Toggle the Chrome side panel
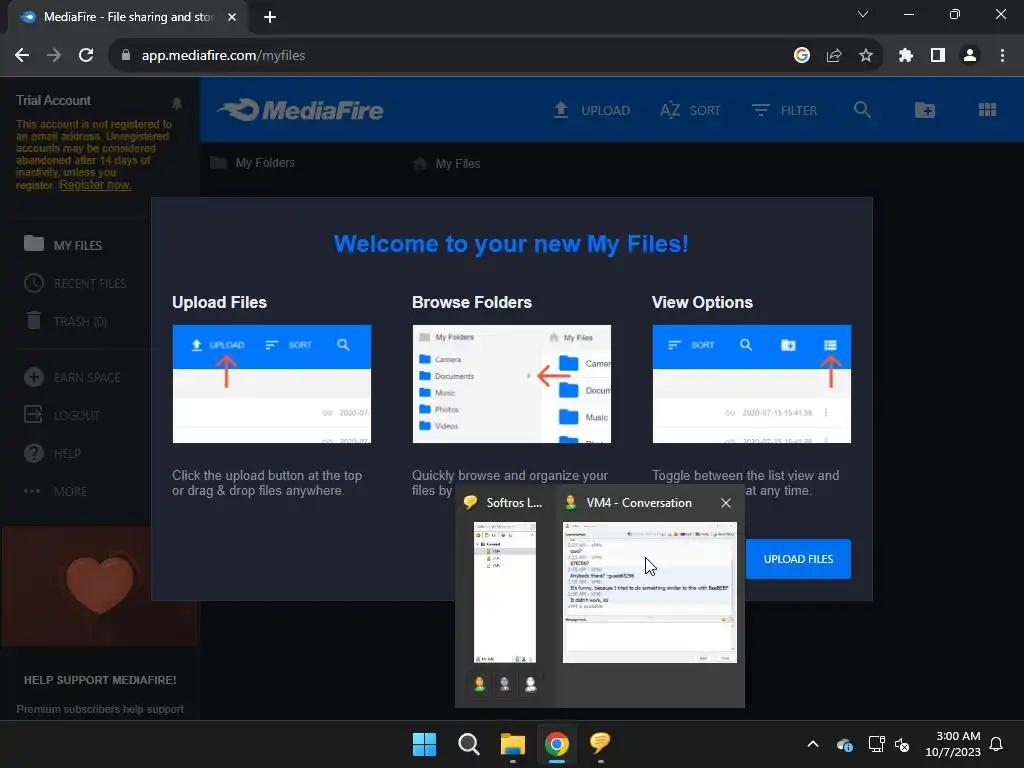 click(x=937, y=56)
